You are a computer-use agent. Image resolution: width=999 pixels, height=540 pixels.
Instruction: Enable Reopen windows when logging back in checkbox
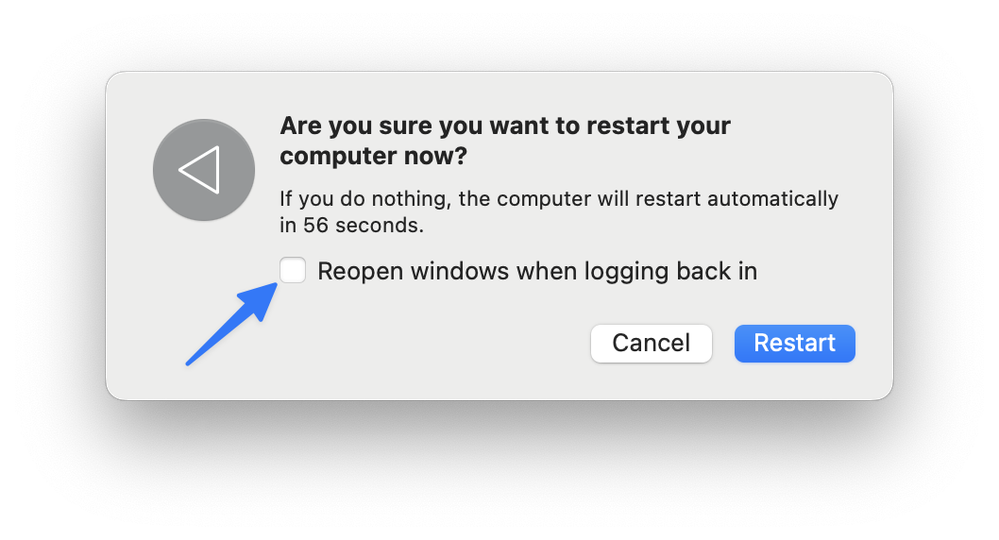click(292, 270)
